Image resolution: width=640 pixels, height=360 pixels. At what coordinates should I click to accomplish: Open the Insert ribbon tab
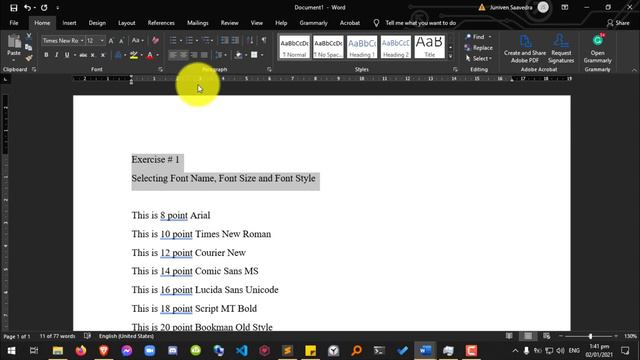pos(69,23)
